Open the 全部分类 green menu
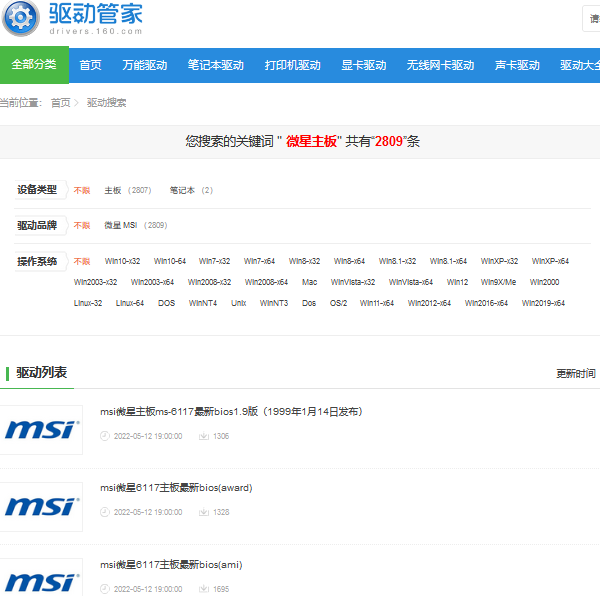600x596 pixels. (x=34, y=65)
